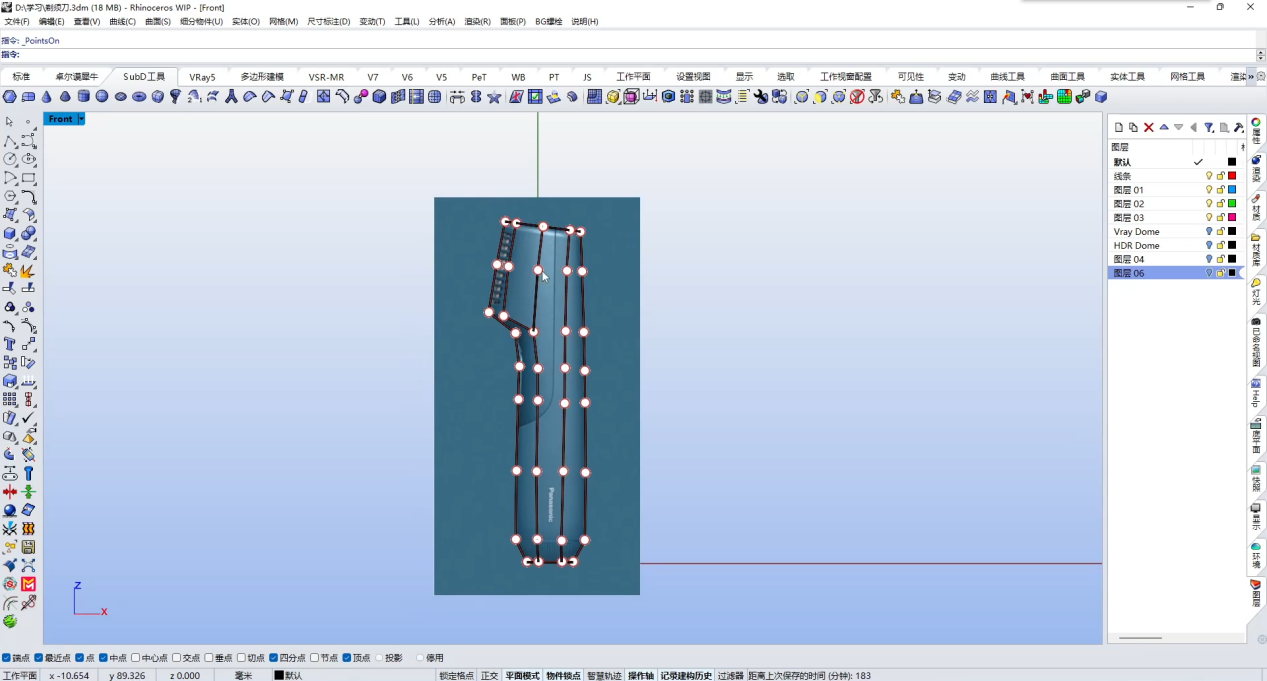Viewport: 1267px width, 681px height.
Task: Toggle 正交 ortho mode in status bar
Action: point(490,675)
